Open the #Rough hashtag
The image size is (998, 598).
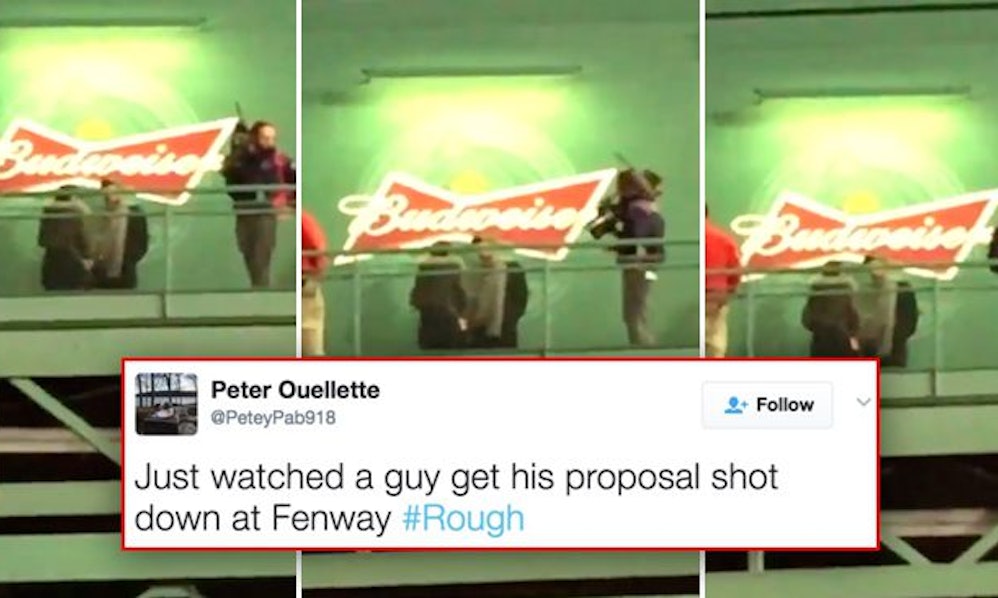pyautogui.click(x=463, y=518)
